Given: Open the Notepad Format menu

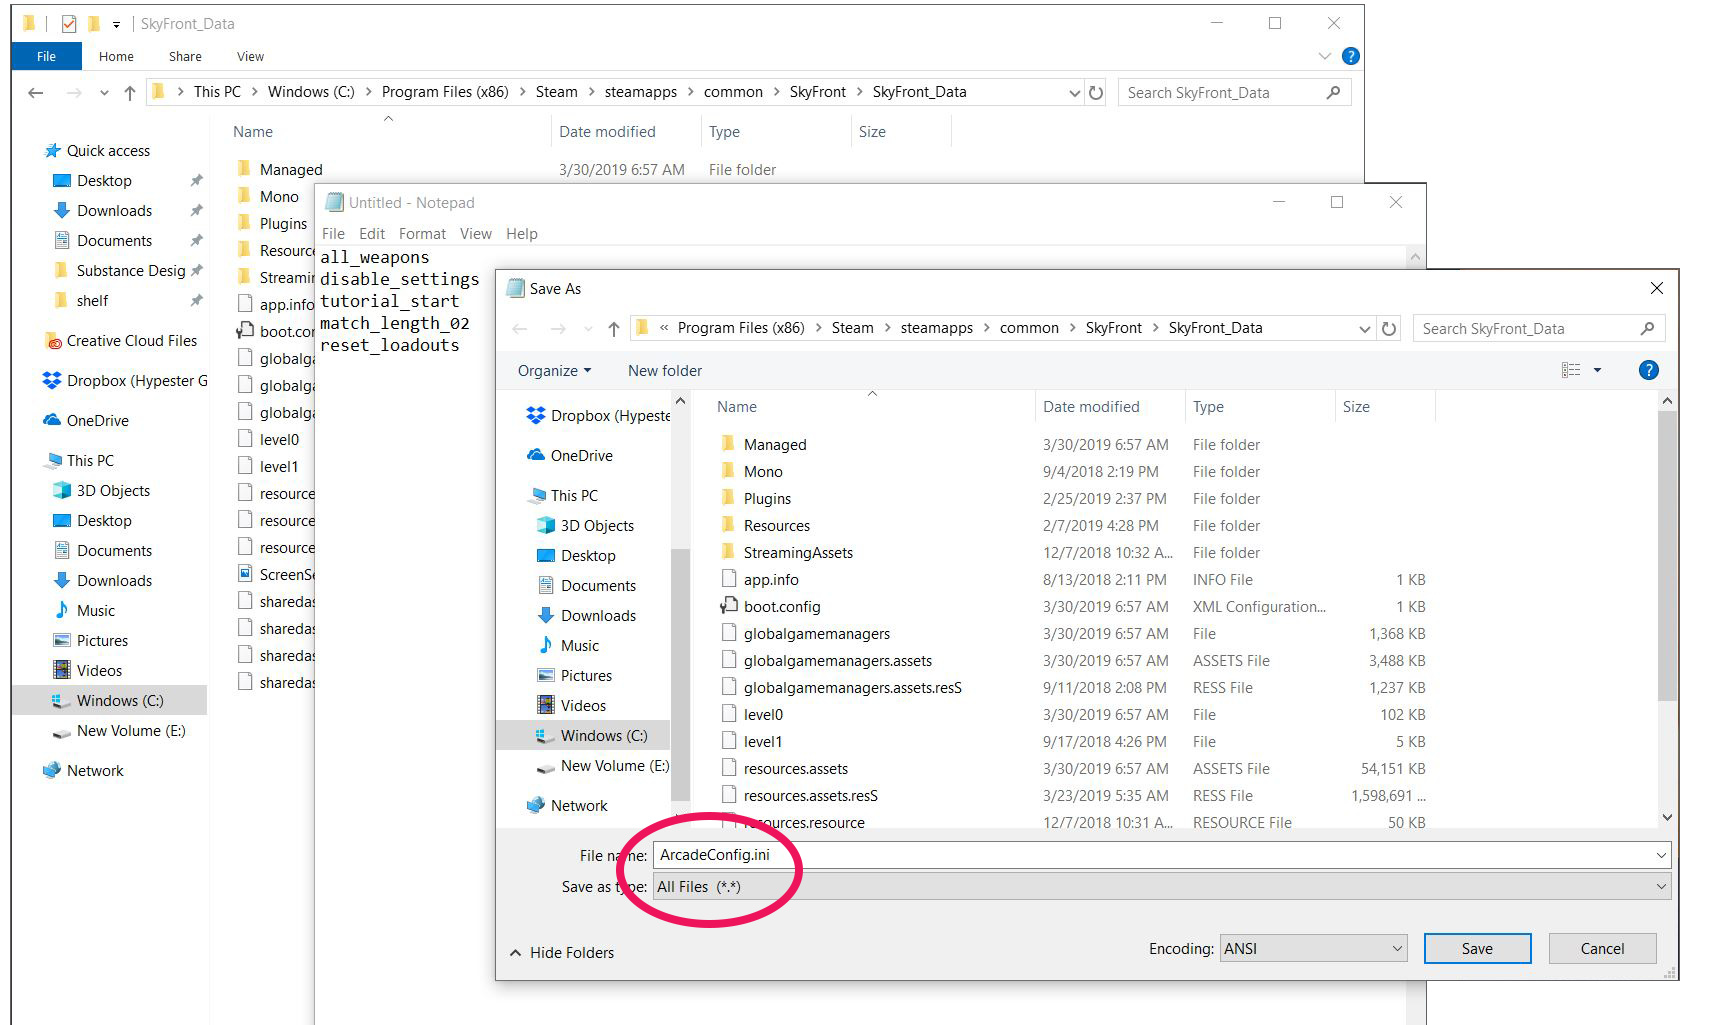Looking at the screenshot, I should pyautogui.click(x=422, y=234).
